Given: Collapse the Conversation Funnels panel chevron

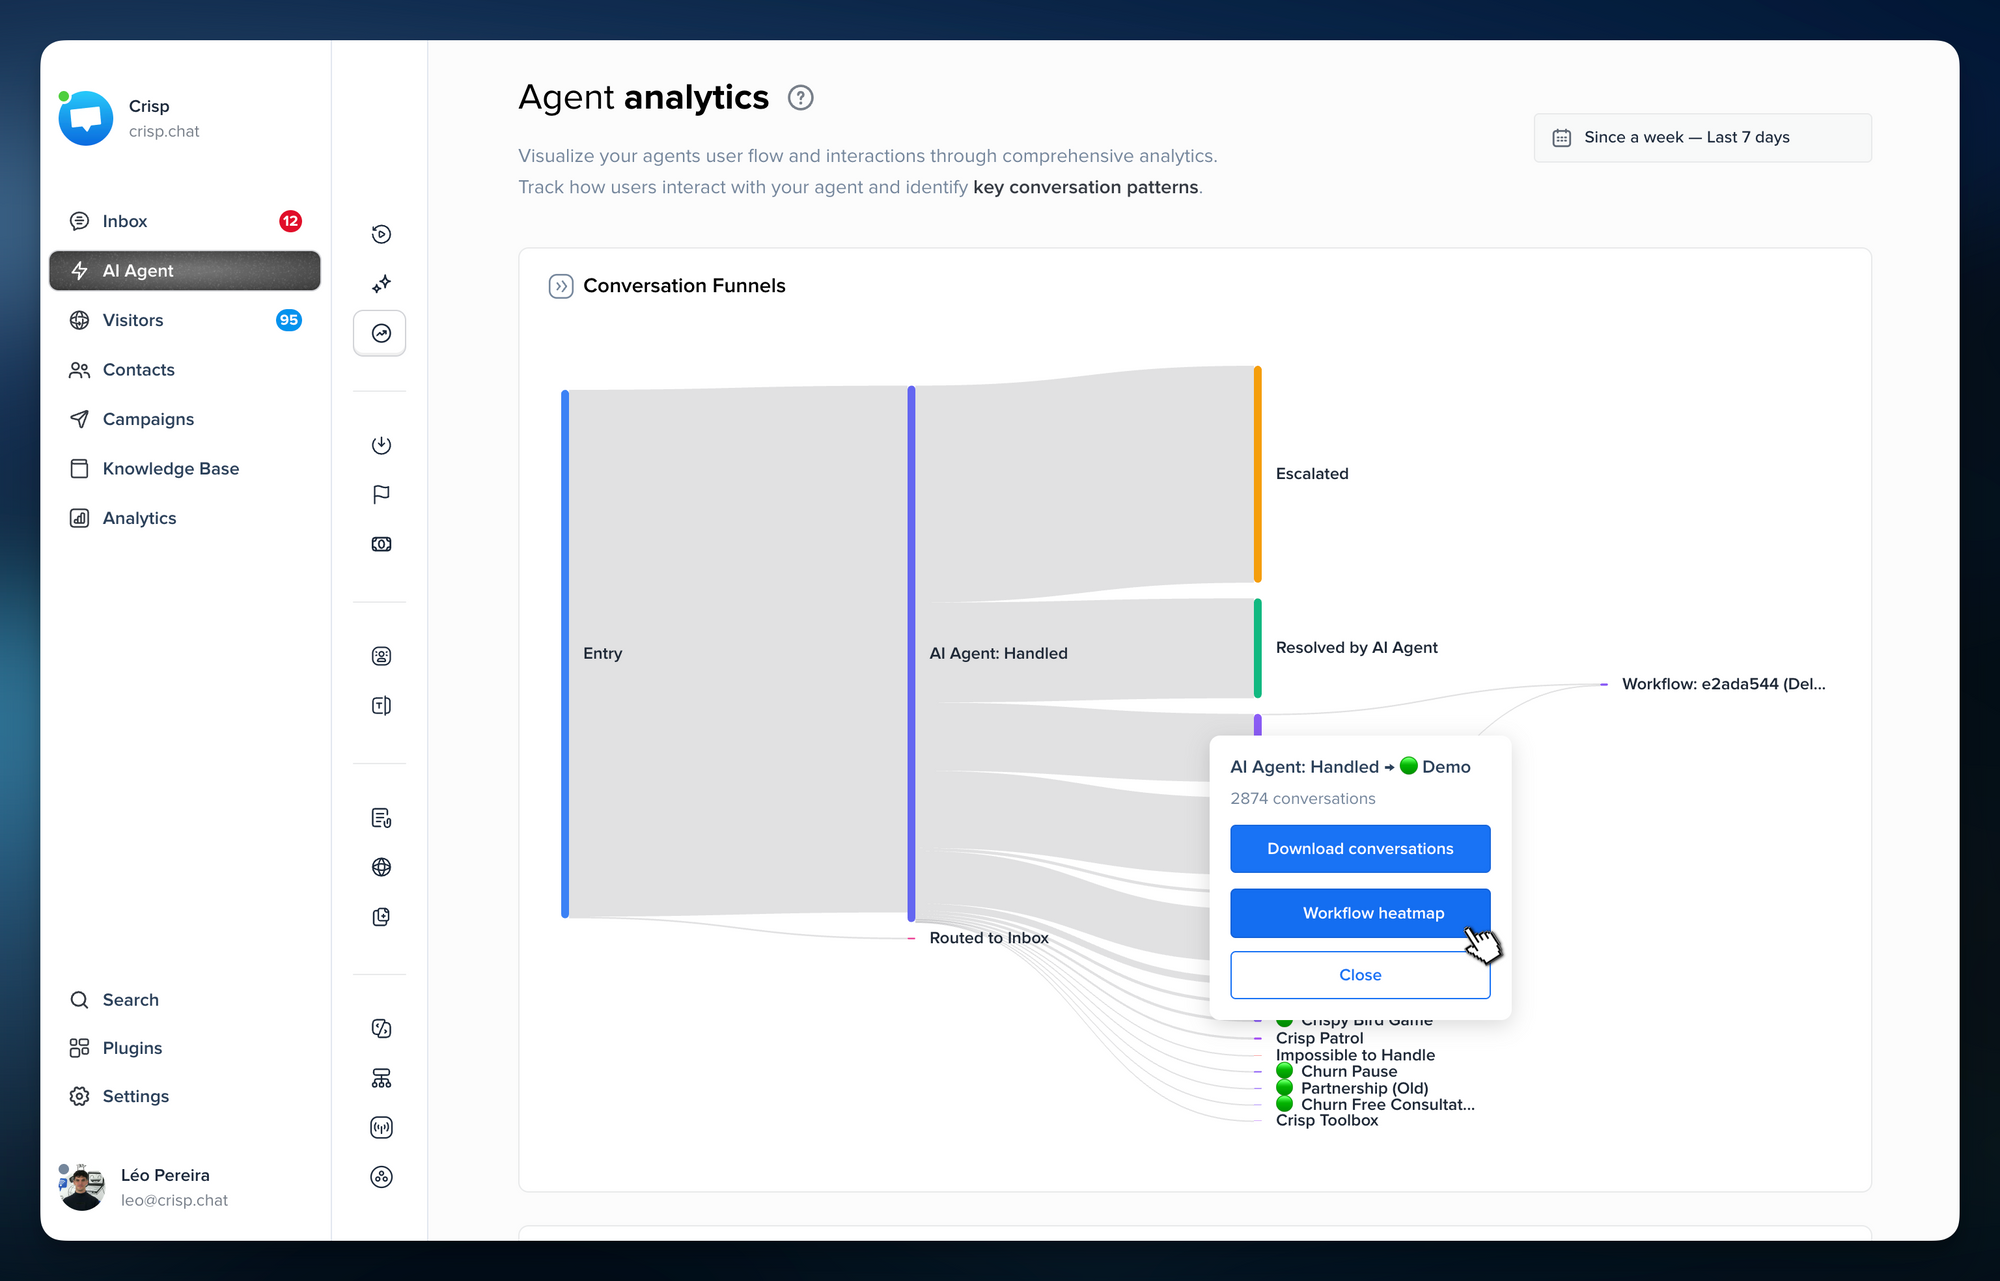Looking at the screenshot, I should tap(561, 286).
